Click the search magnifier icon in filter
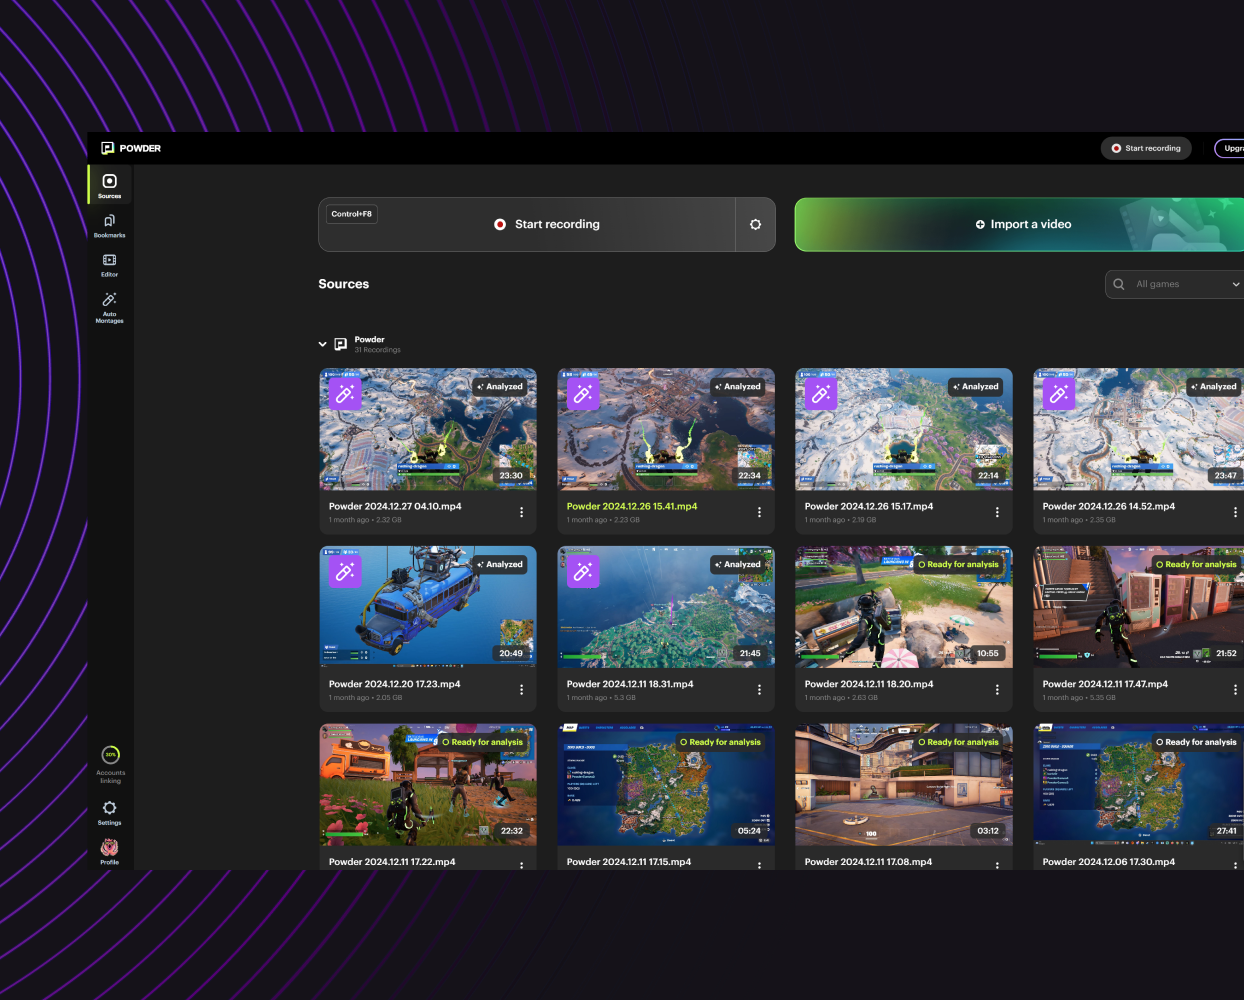1244x1000 pixels. tap(1119, 284)
